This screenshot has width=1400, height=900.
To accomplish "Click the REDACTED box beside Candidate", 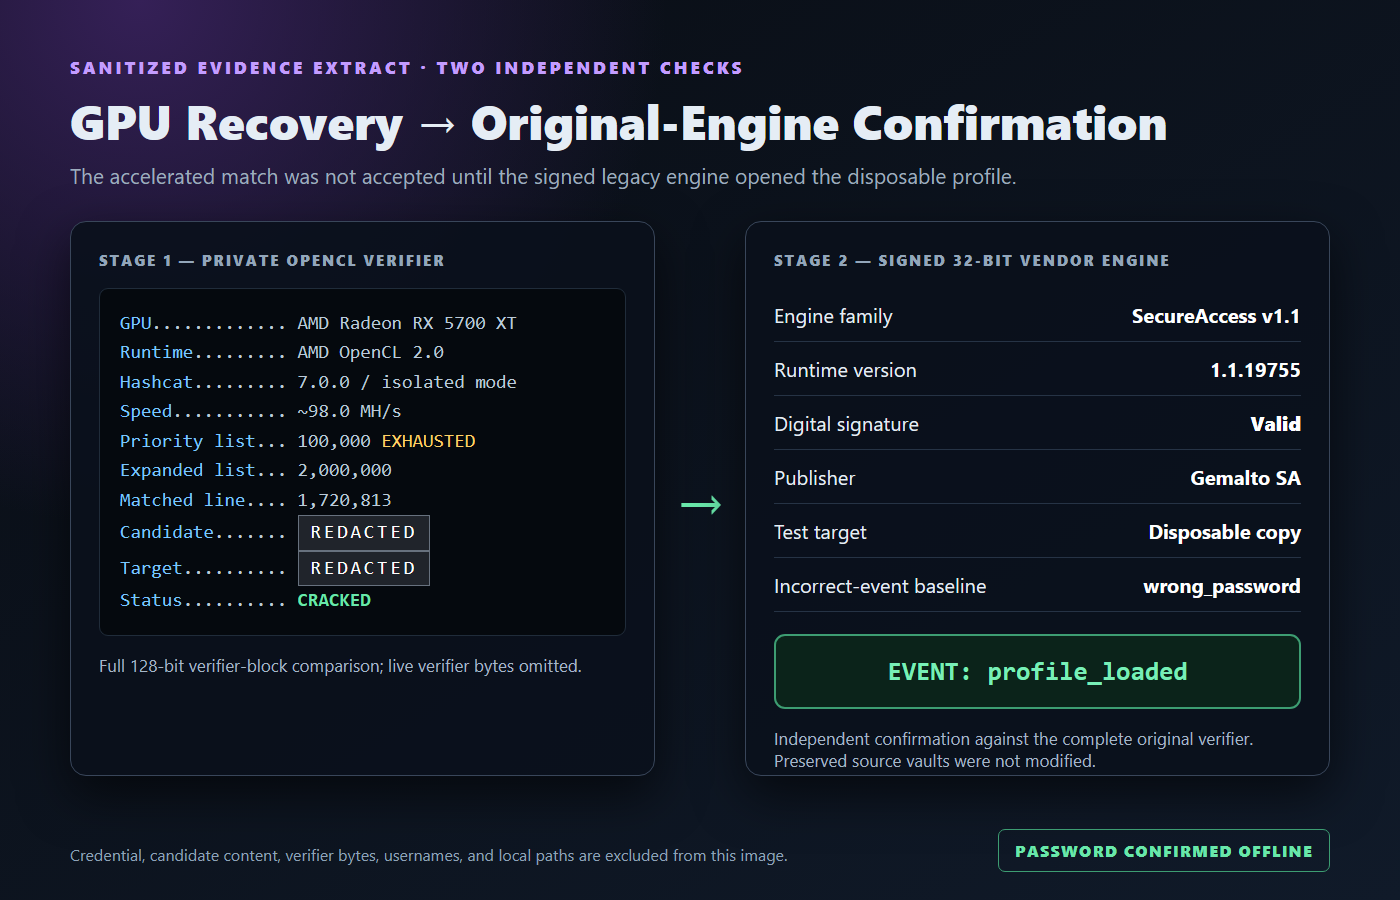I will 364,533.
